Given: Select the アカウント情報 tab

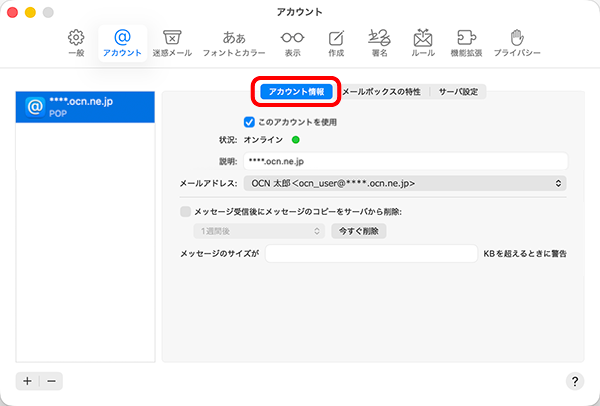Looking at the screenshot, I should 296,91.
